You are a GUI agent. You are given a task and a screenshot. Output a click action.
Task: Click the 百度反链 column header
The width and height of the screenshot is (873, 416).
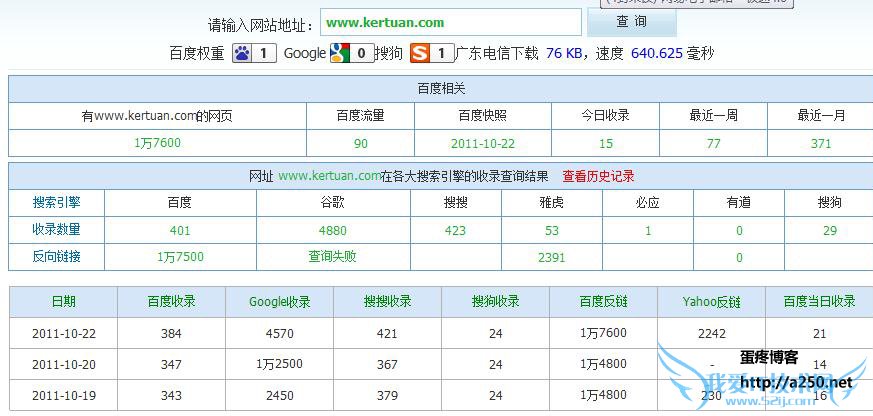pyautogui.click(x=604, y=301)
